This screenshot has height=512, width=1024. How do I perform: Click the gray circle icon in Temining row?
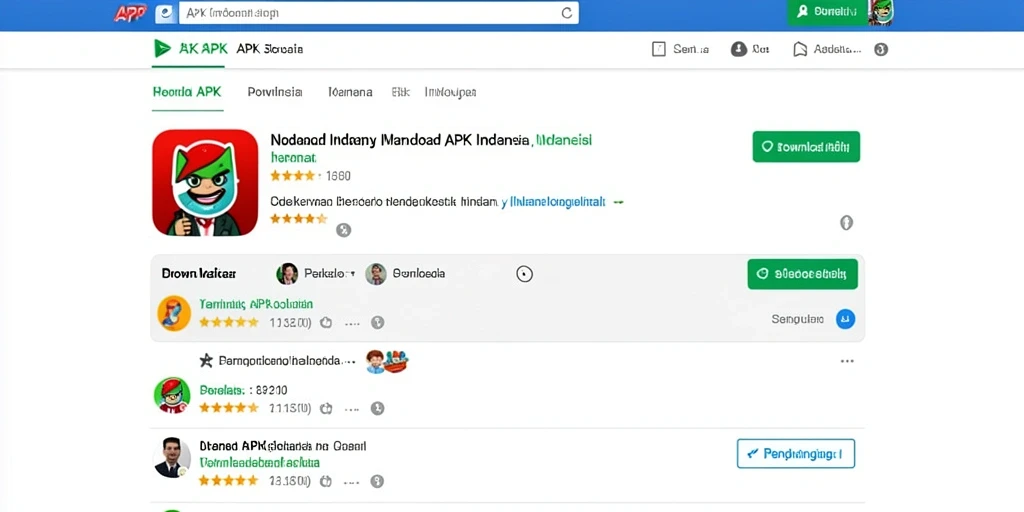[377, 323]
